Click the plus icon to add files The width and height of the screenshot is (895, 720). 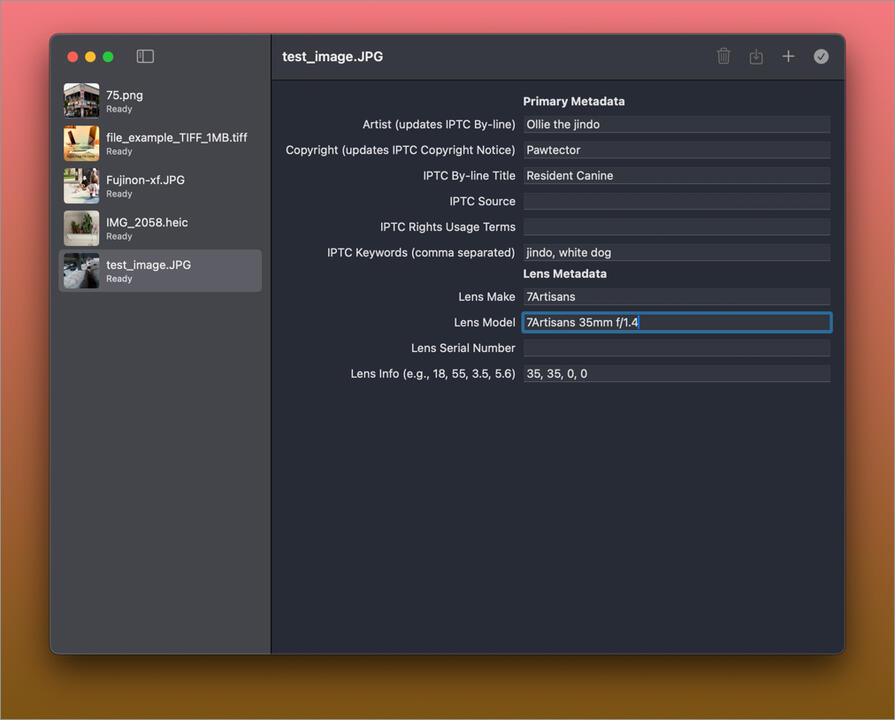[788, 57]
